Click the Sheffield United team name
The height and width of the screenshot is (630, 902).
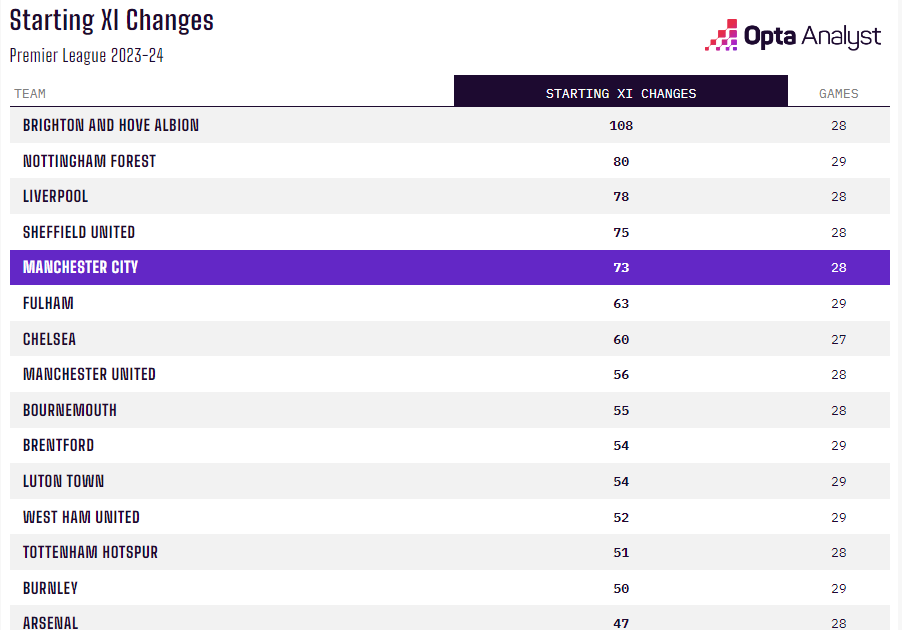click(79, 232)
